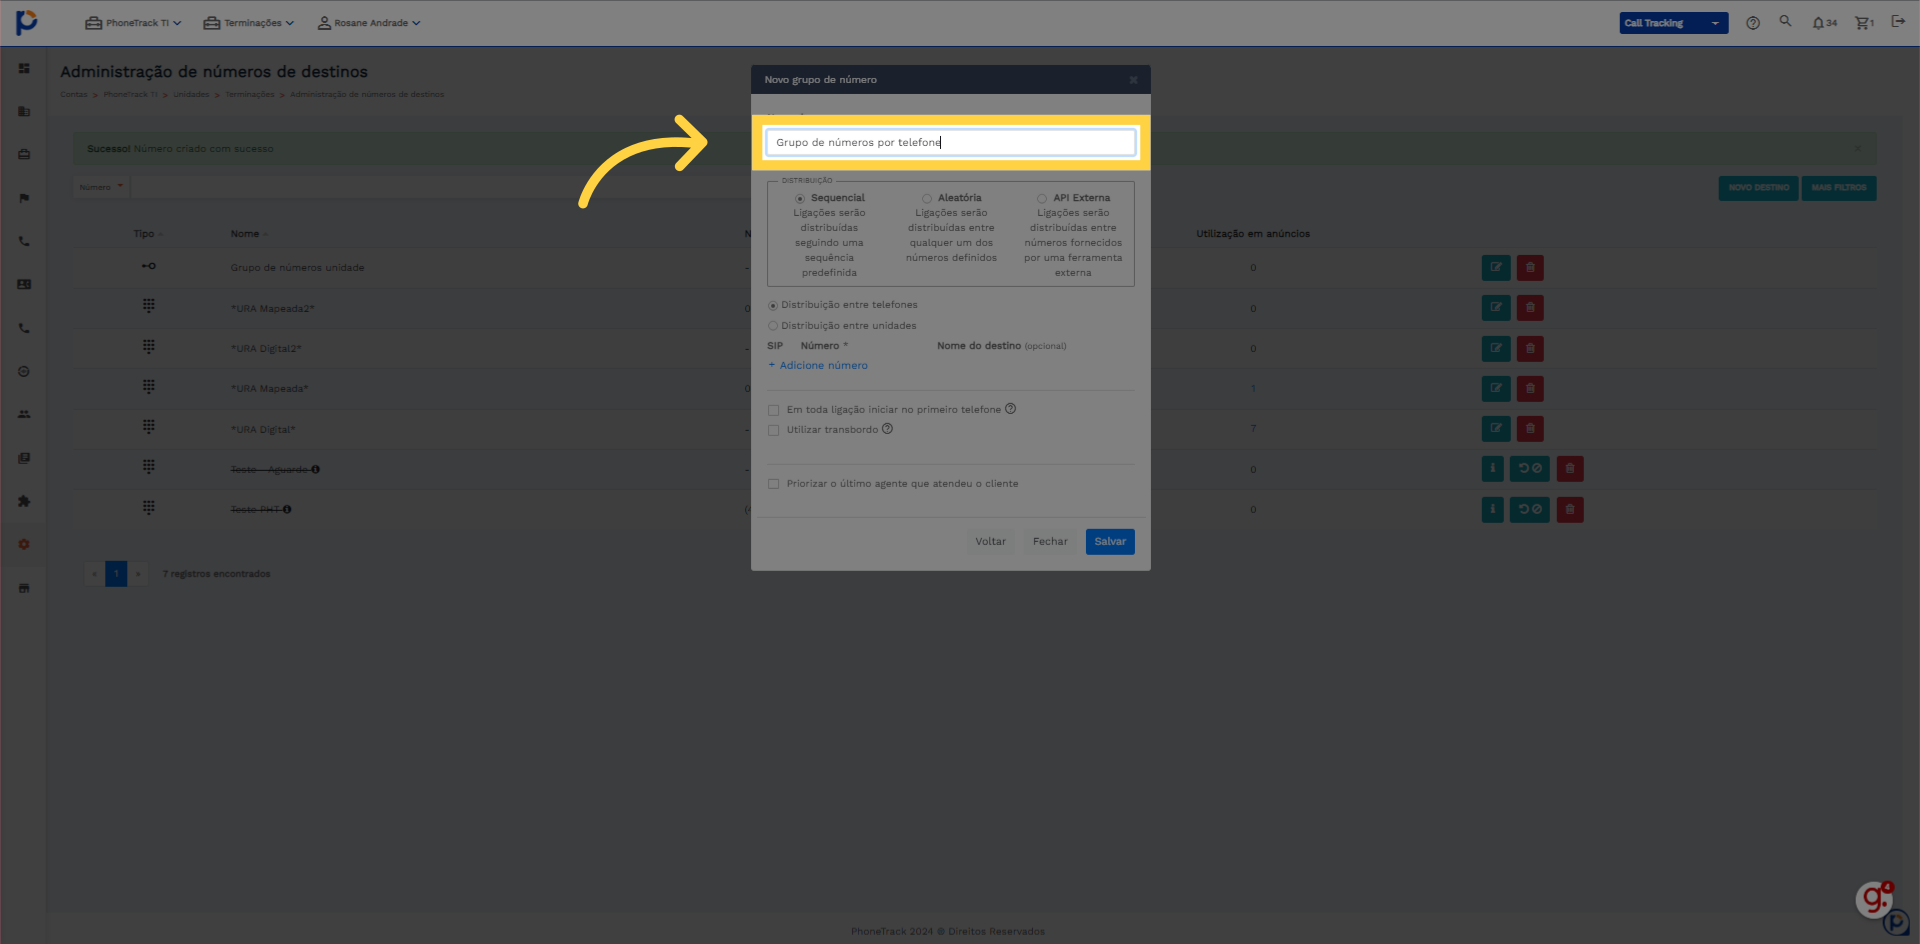The width and height of the screenshot is (1920, 944).
Task: Click the NOVO DESTINO button
Action: coord(1758,188)
